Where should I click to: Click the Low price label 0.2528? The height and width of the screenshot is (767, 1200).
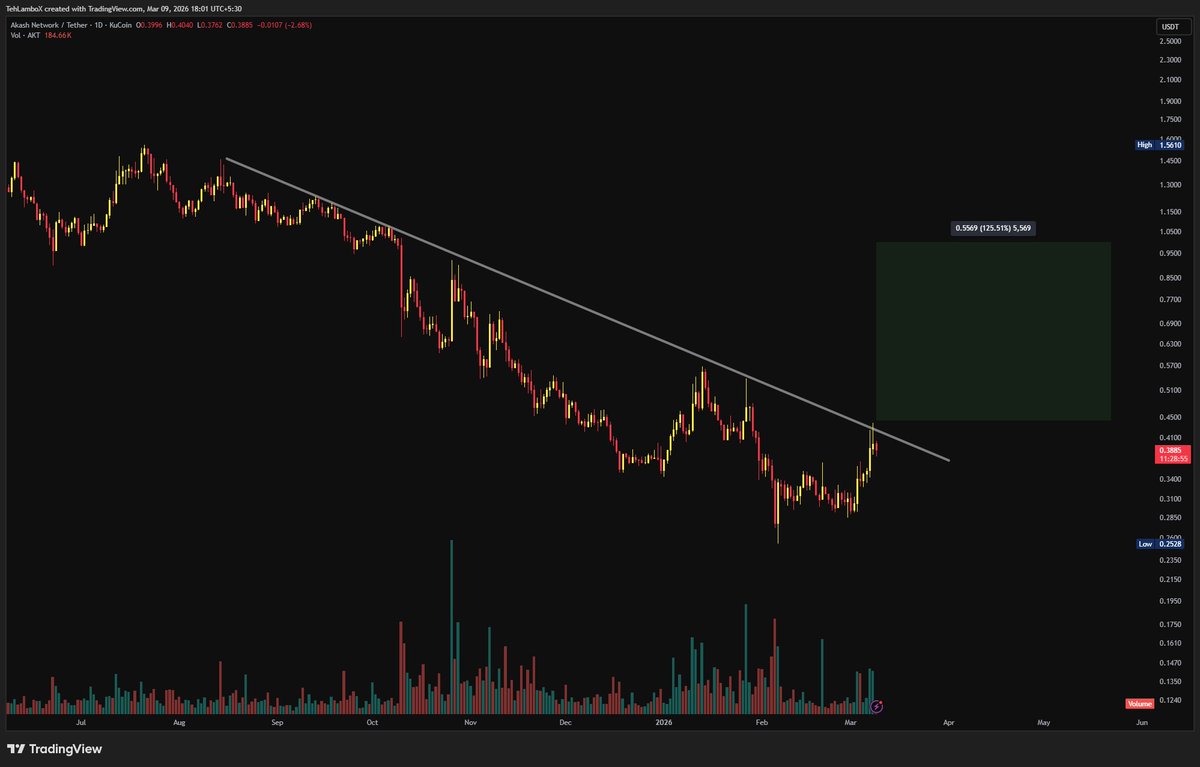1158,544
